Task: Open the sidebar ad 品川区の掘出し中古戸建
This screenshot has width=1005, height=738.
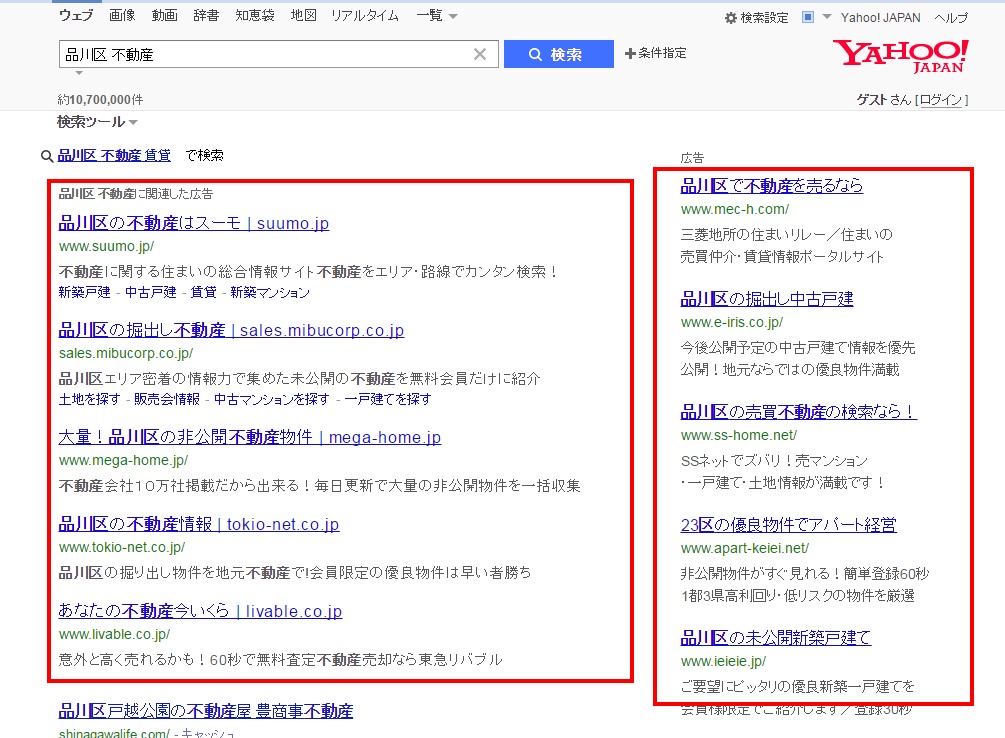Action: [767, 299]
